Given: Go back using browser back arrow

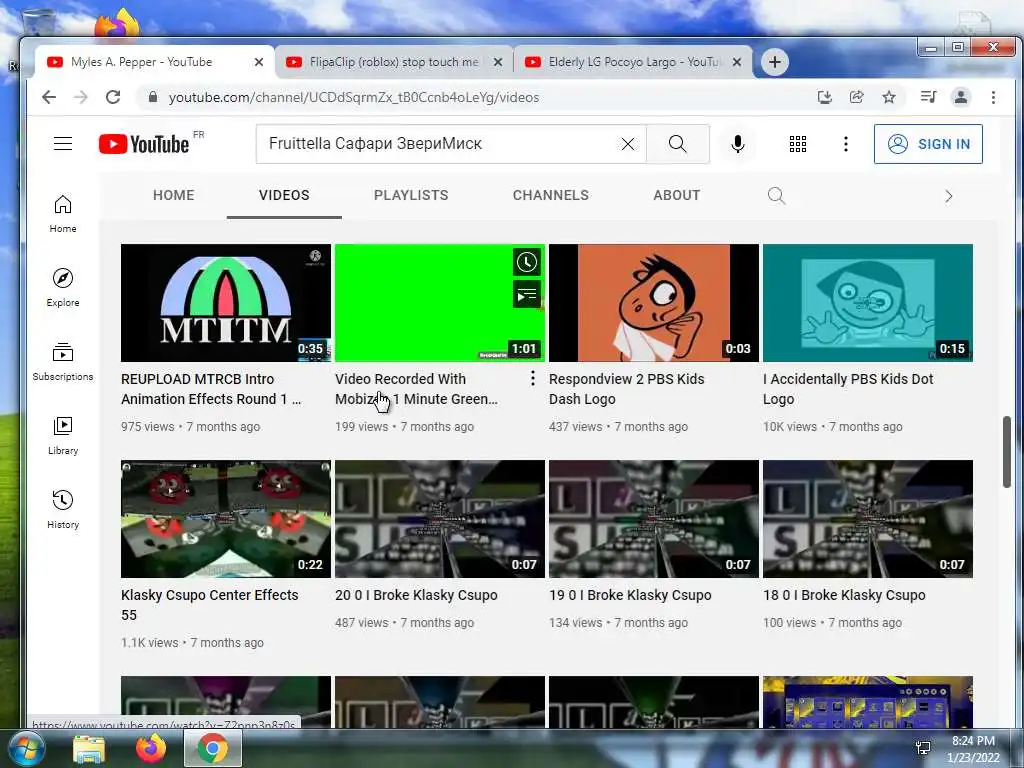Looking at the screenshot, I should pos(49,97).
